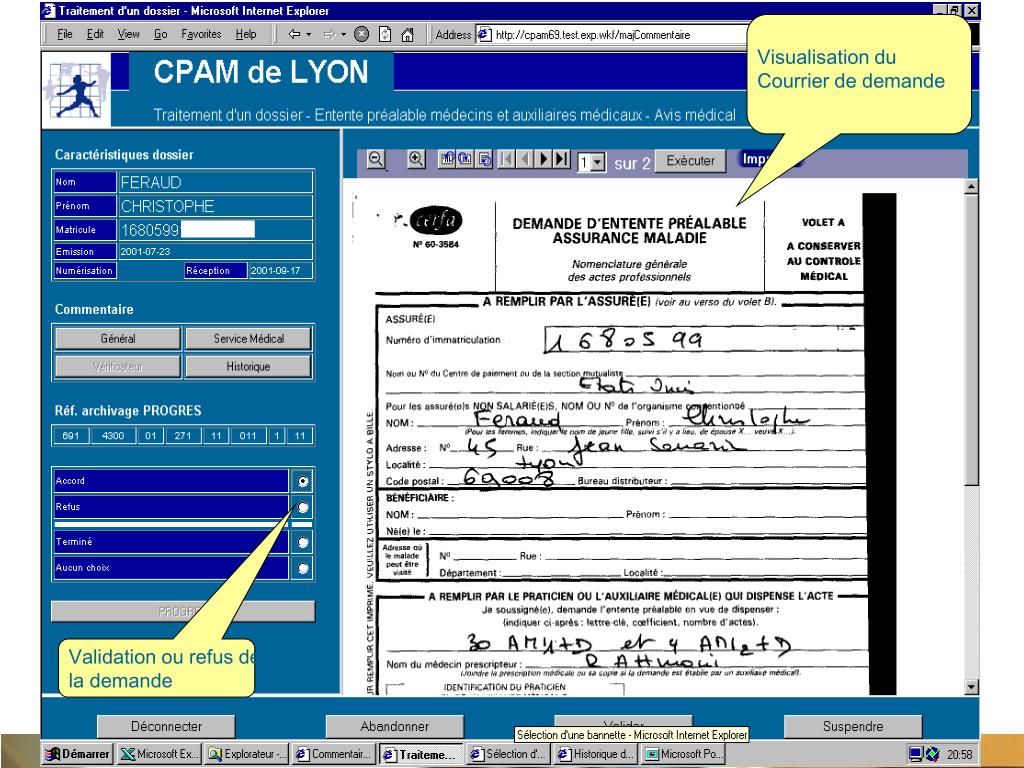Go to previous document page
This screenshot has height=768, width=1024.
(524, 159)
